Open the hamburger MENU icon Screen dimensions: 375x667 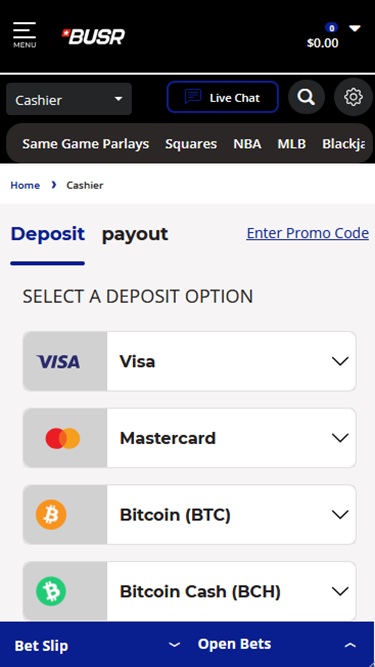(24, 35)
